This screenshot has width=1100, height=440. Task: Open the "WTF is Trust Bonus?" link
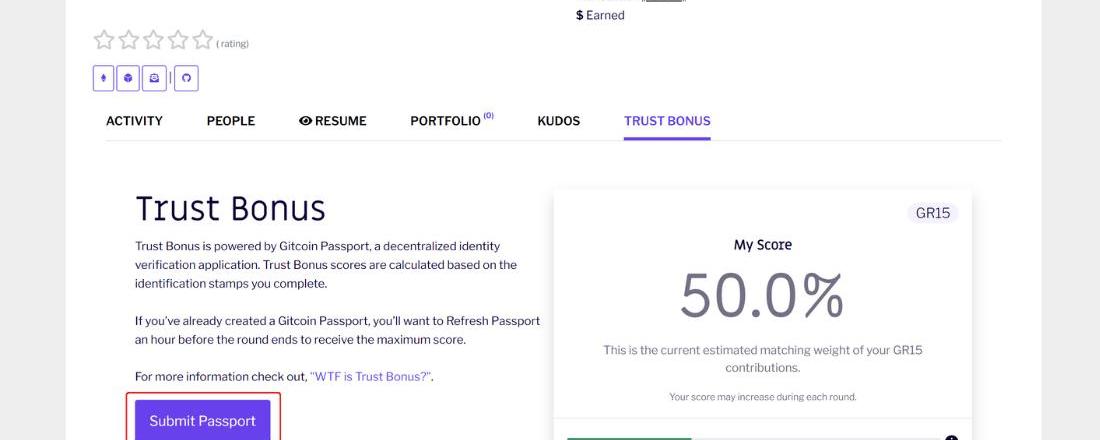click(370, 377)
